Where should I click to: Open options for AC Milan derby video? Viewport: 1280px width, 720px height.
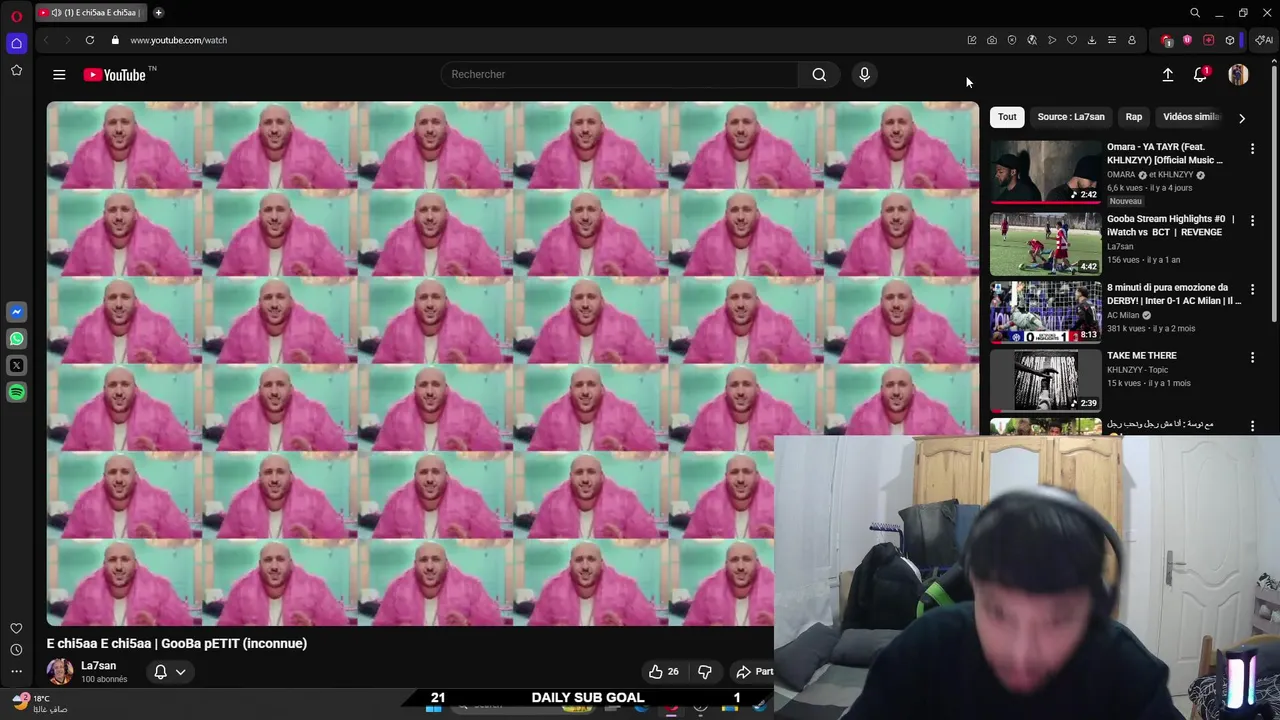point(1252,289)
